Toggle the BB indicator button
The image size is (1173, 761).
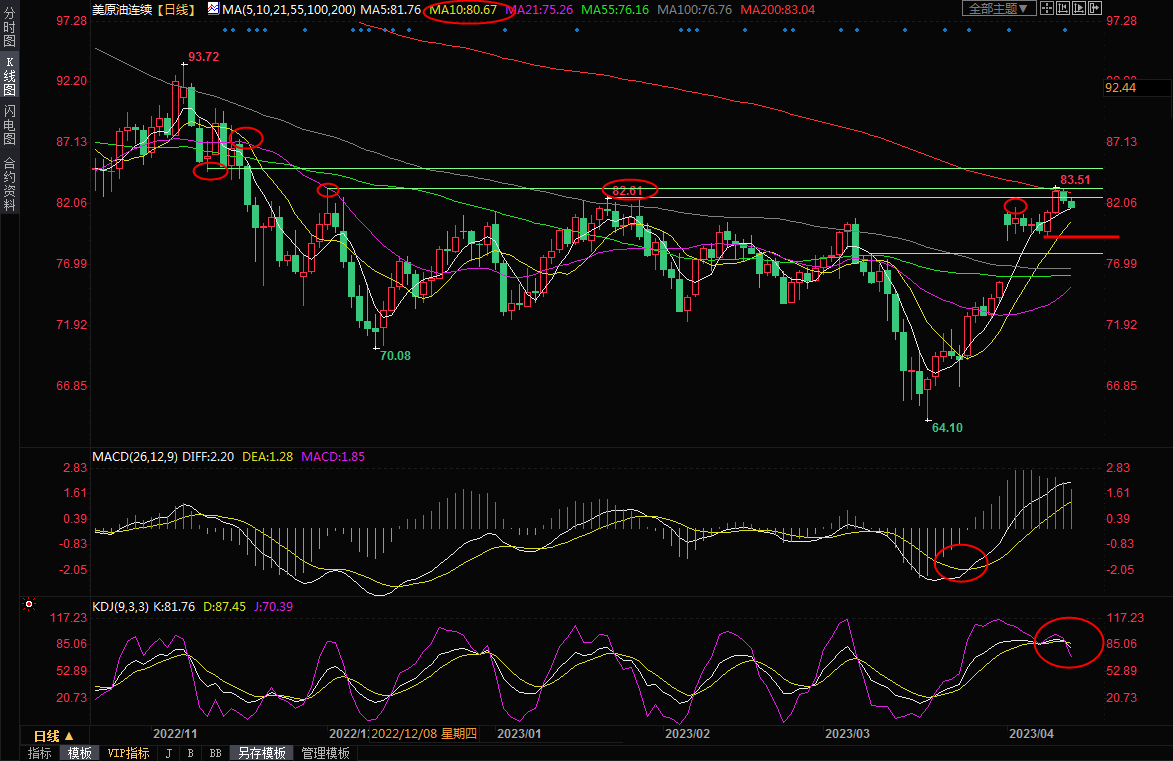click(x=215, y=753)
